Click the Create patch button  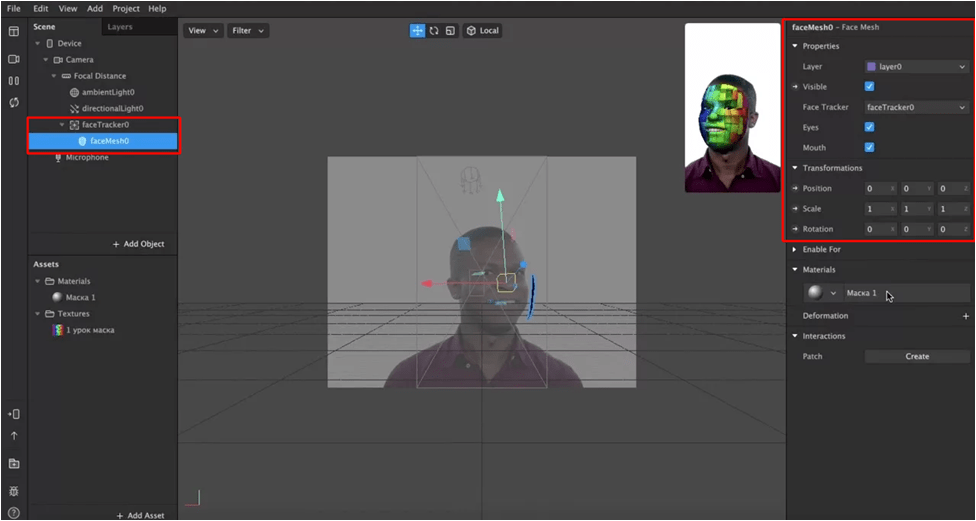pos(917,356)
